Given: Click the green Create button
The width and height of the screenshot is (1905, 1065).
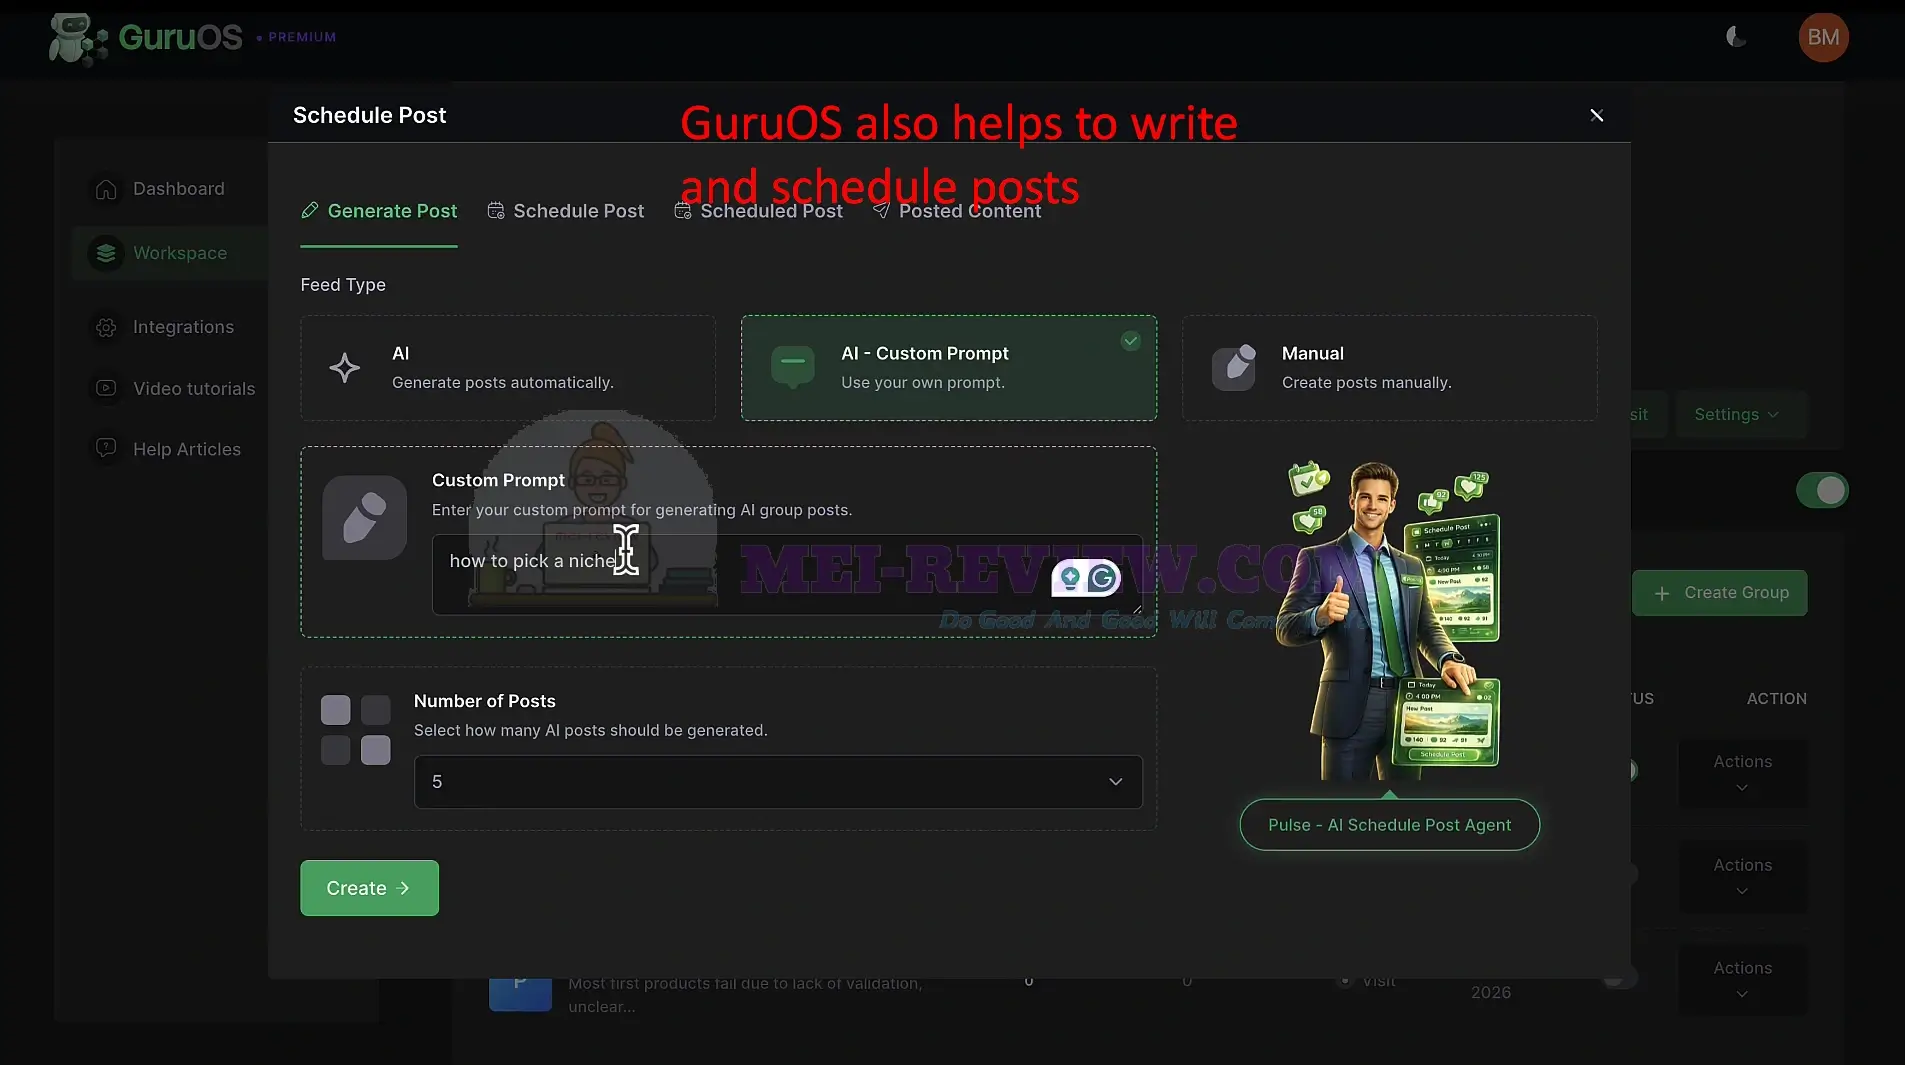Looking at the screenshot, I should [x=369, y=888].
